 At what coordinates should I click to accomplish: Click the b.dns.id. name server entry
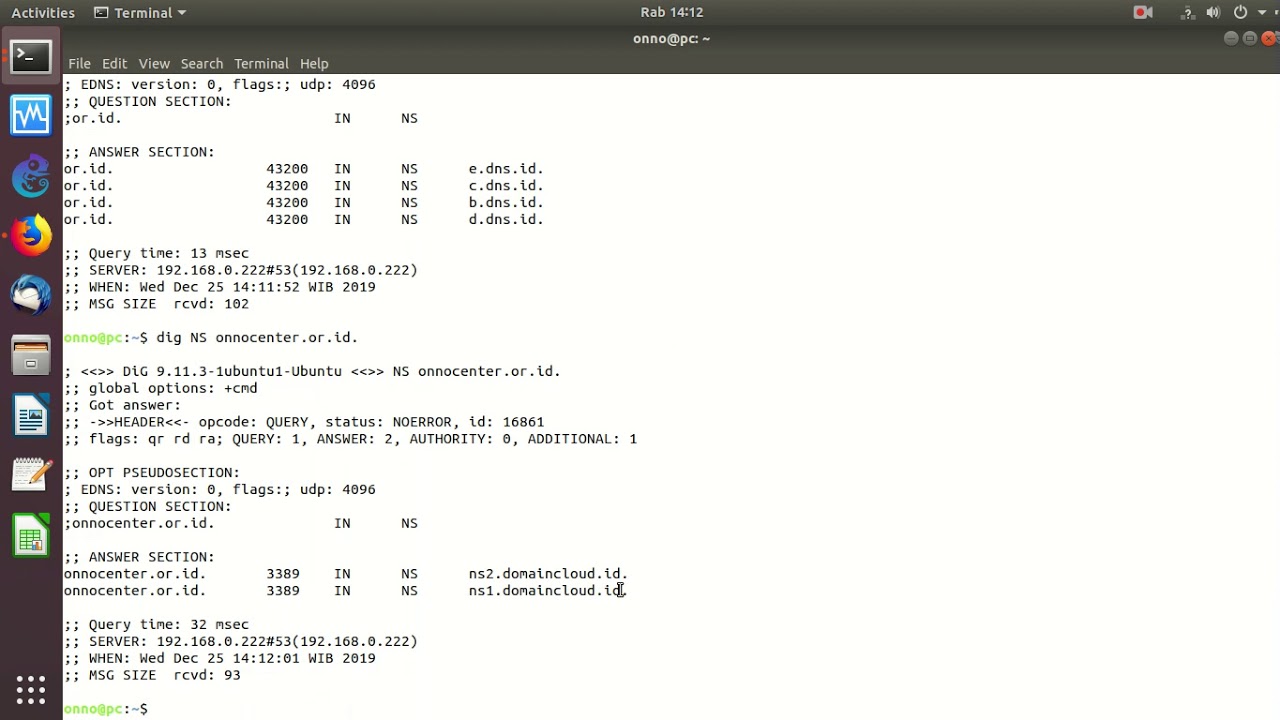(x=506, y=203)
